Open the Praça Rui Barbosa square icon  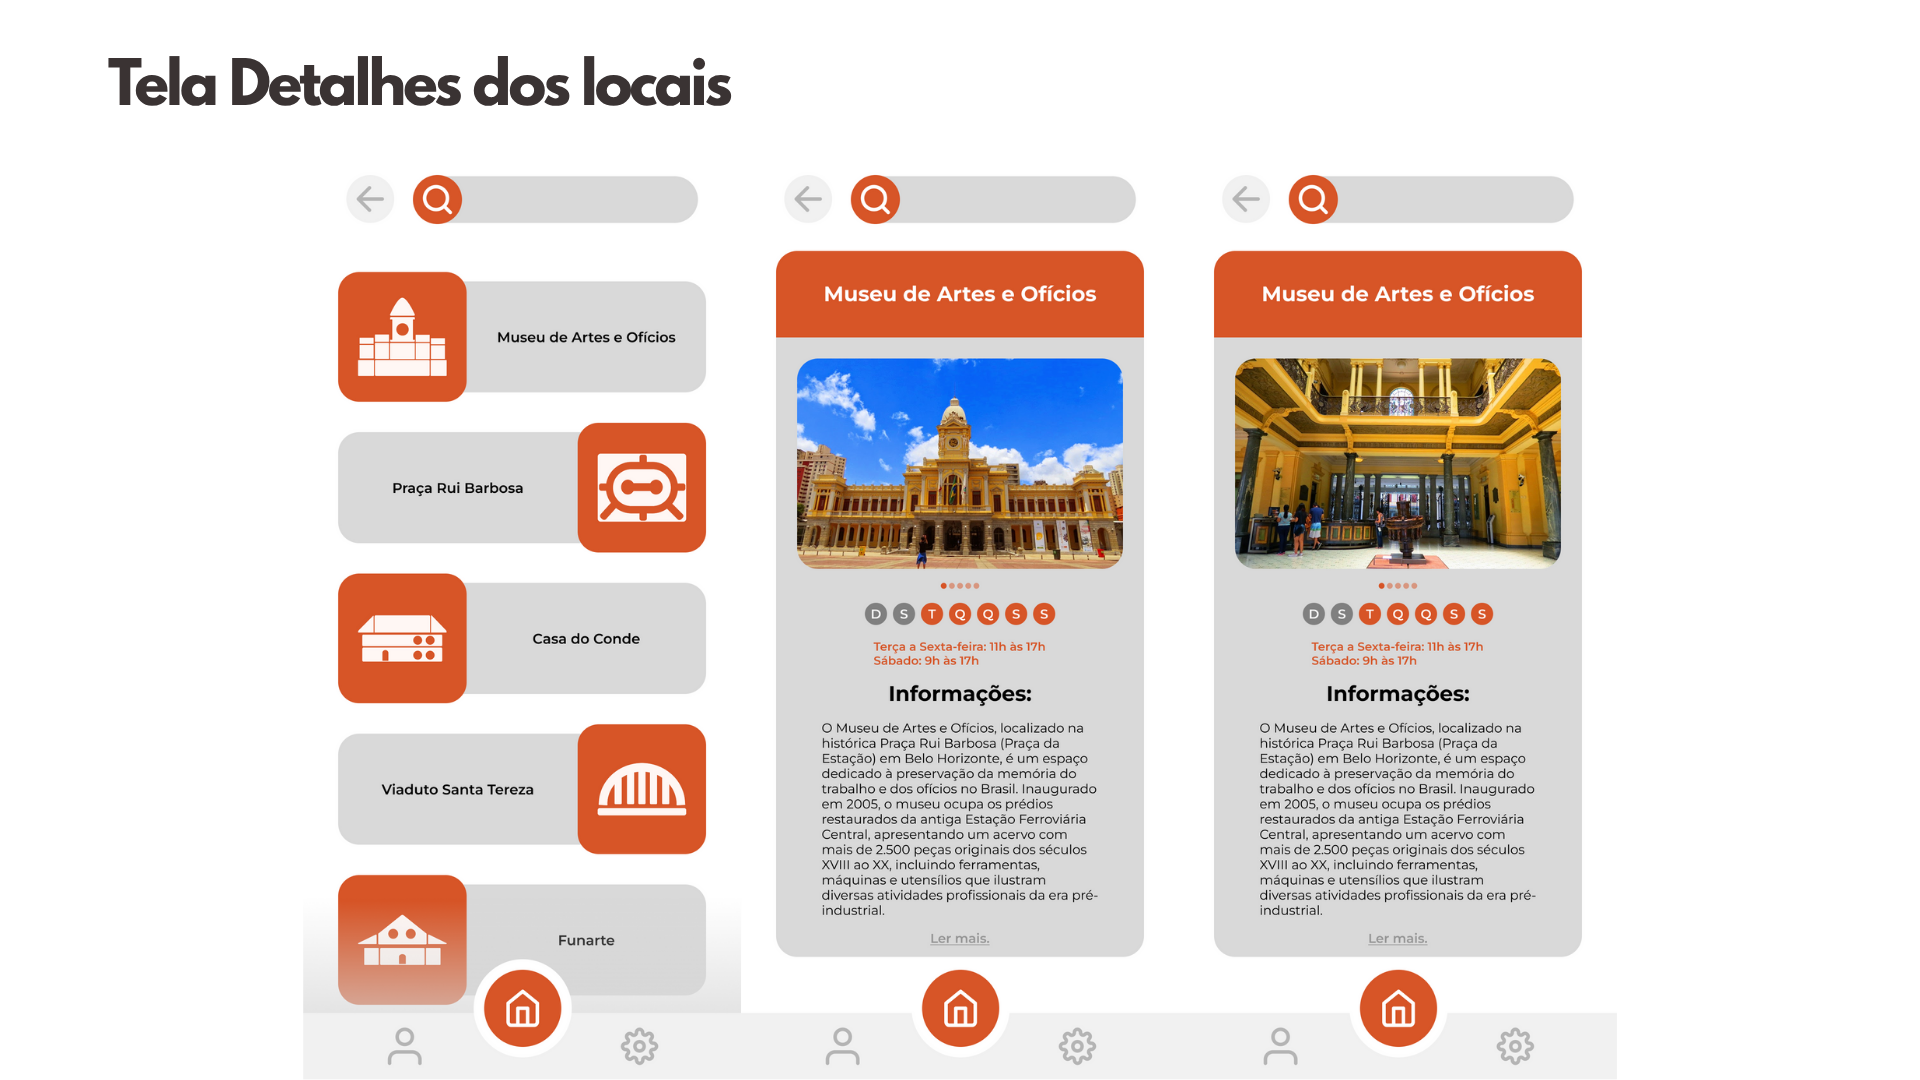click(x=641, y=488)
